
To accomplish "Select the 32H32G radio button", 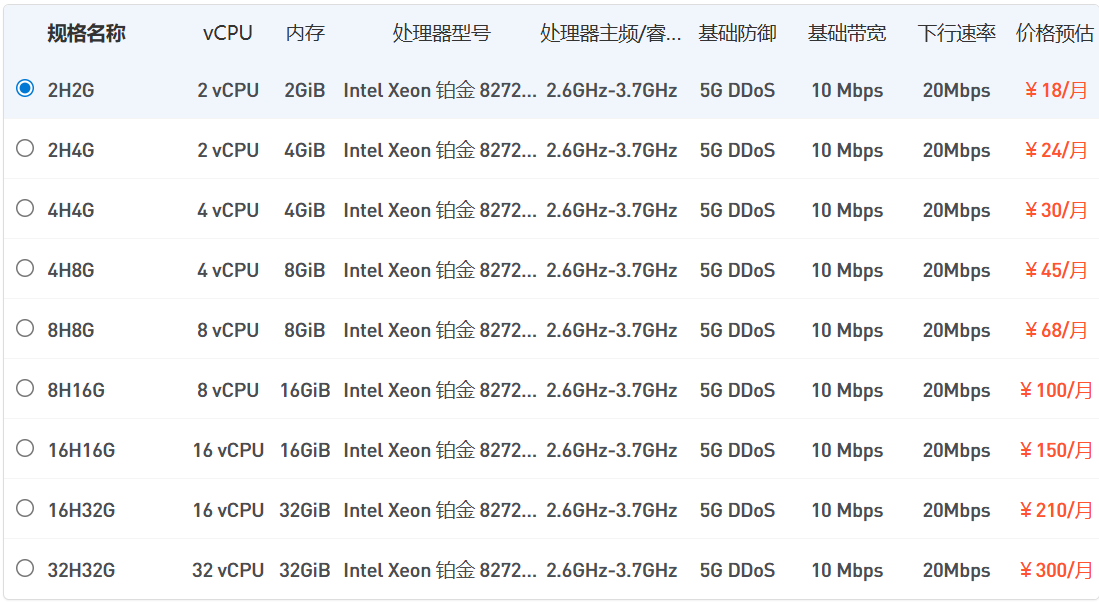I will (25, 569).
